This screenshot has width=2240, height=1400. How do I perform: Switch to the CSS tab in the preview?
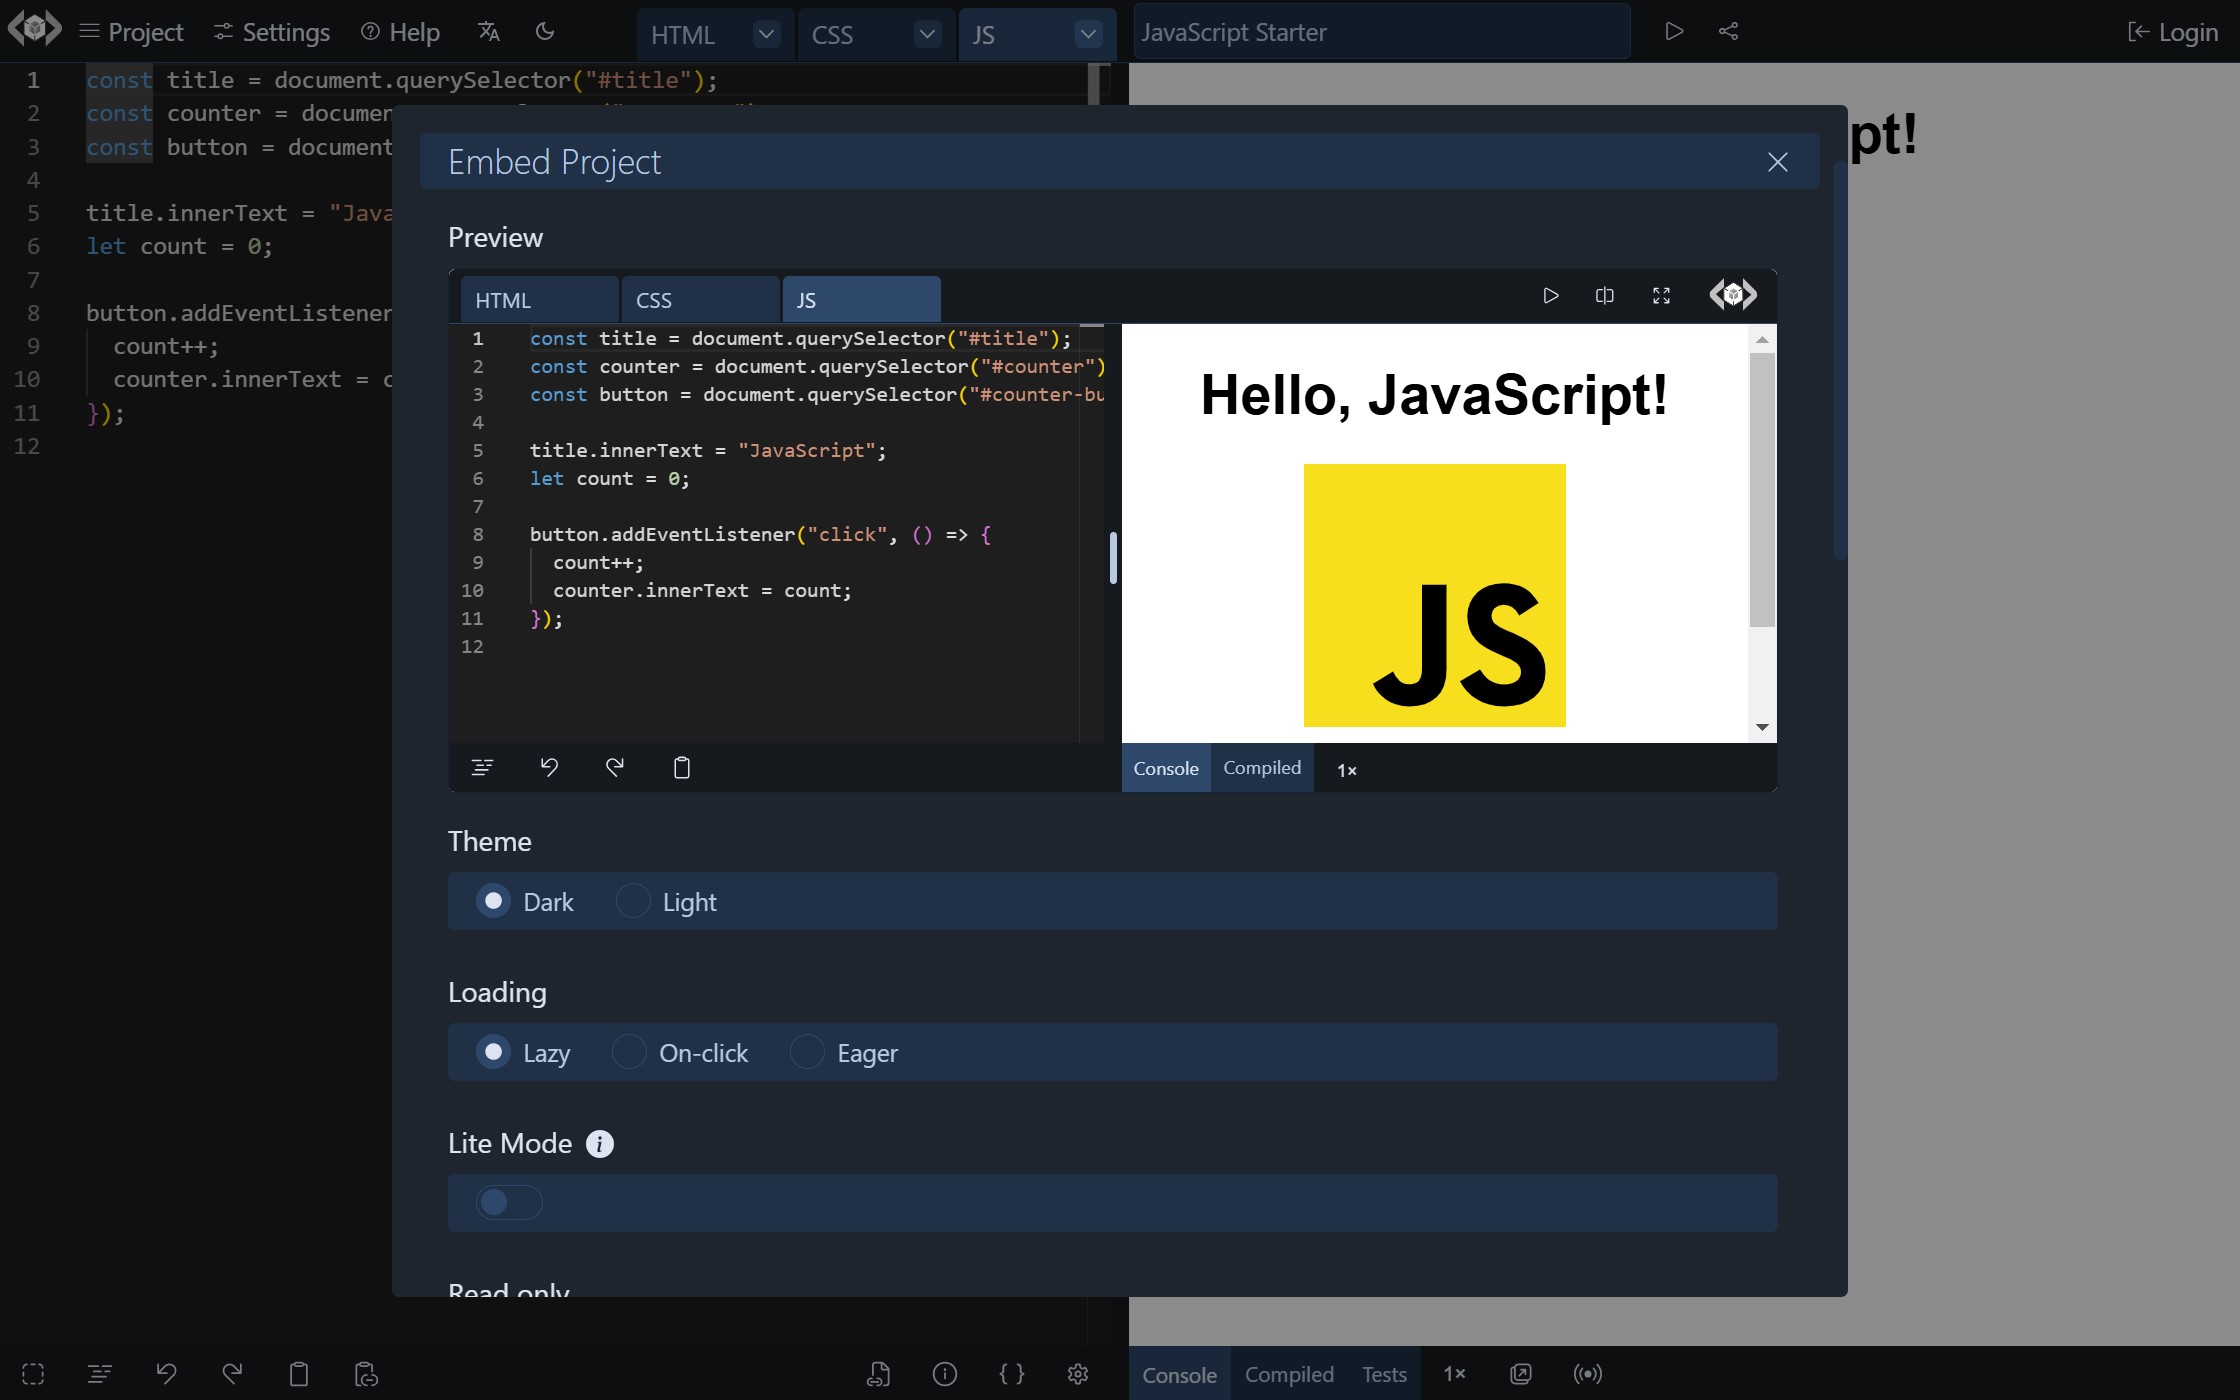pyautogui.click(x=655, y=299)
